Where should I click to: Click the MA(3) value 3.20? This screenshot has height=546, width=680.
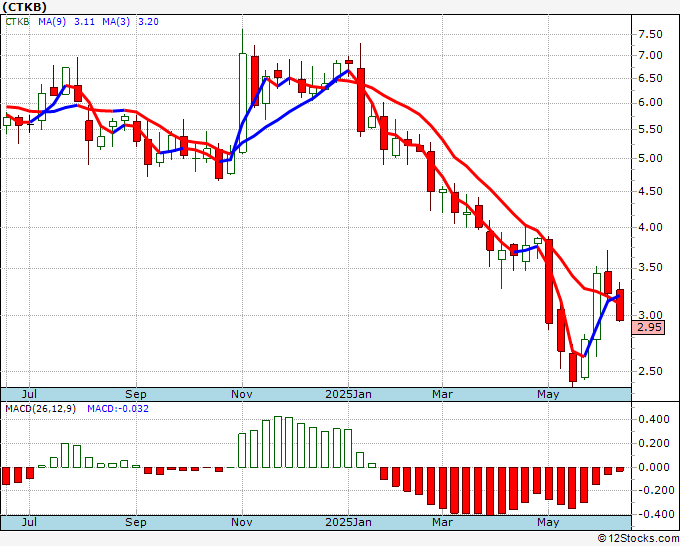tap(148, 21)
